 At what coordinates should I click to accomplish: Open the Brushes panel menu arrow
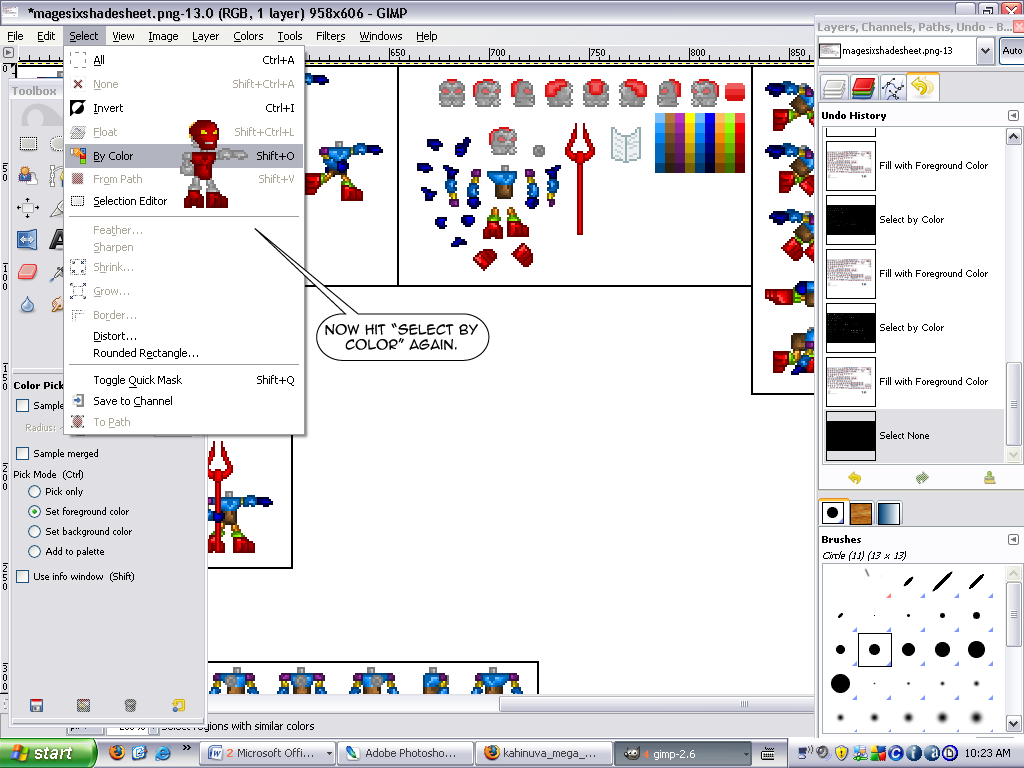(1013, 539)
